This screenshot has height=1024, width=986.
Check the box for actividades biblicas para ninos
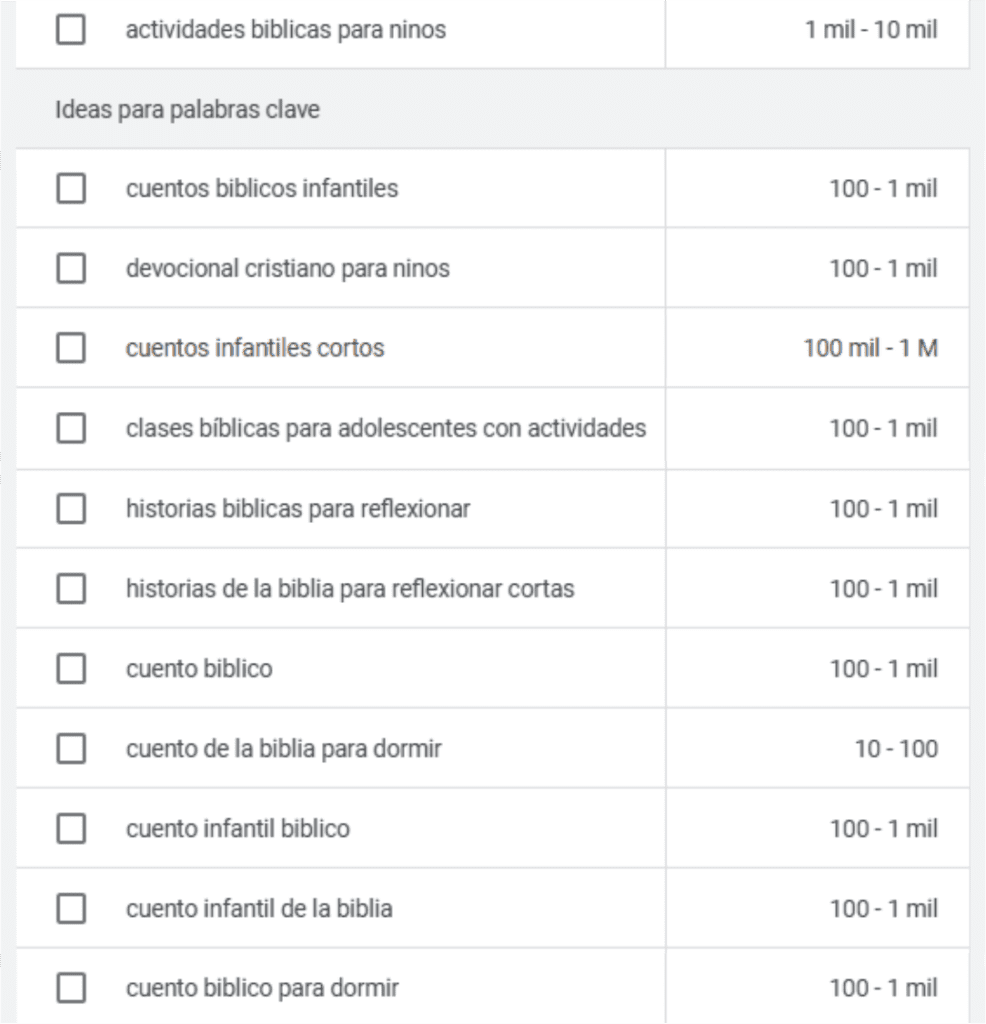[x=71, y=30]
